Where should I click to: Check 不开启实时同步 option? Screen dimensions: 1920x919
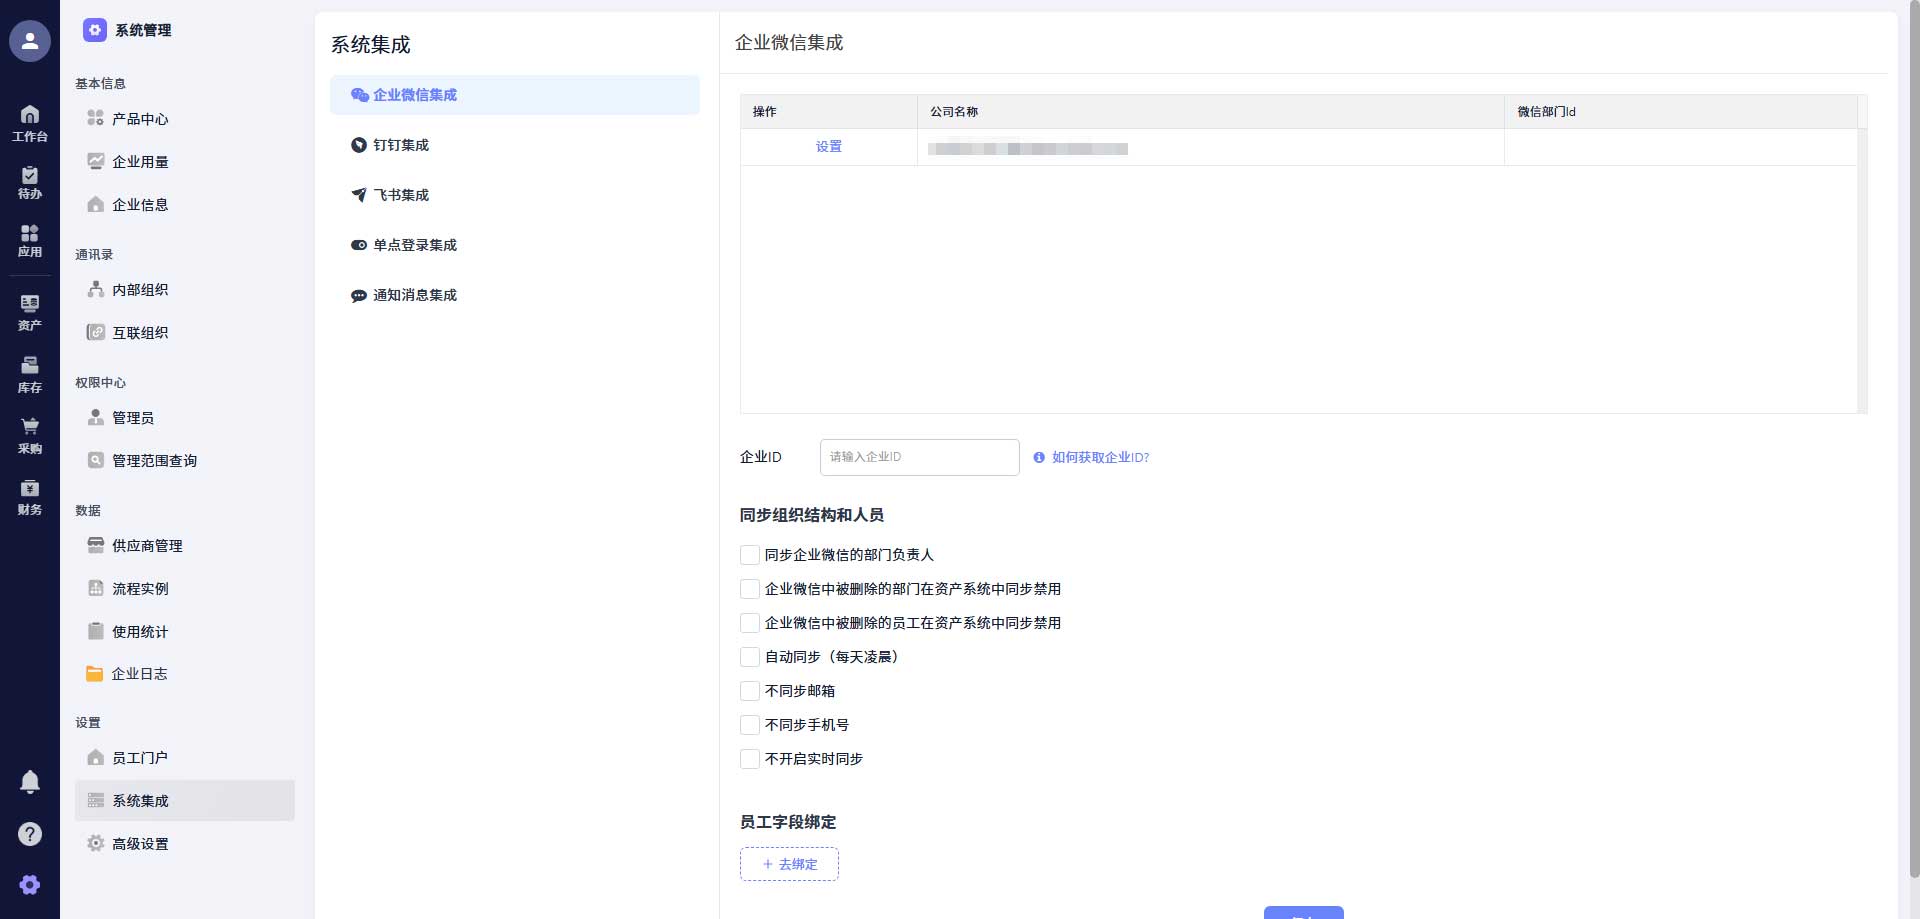pos(750,759)
